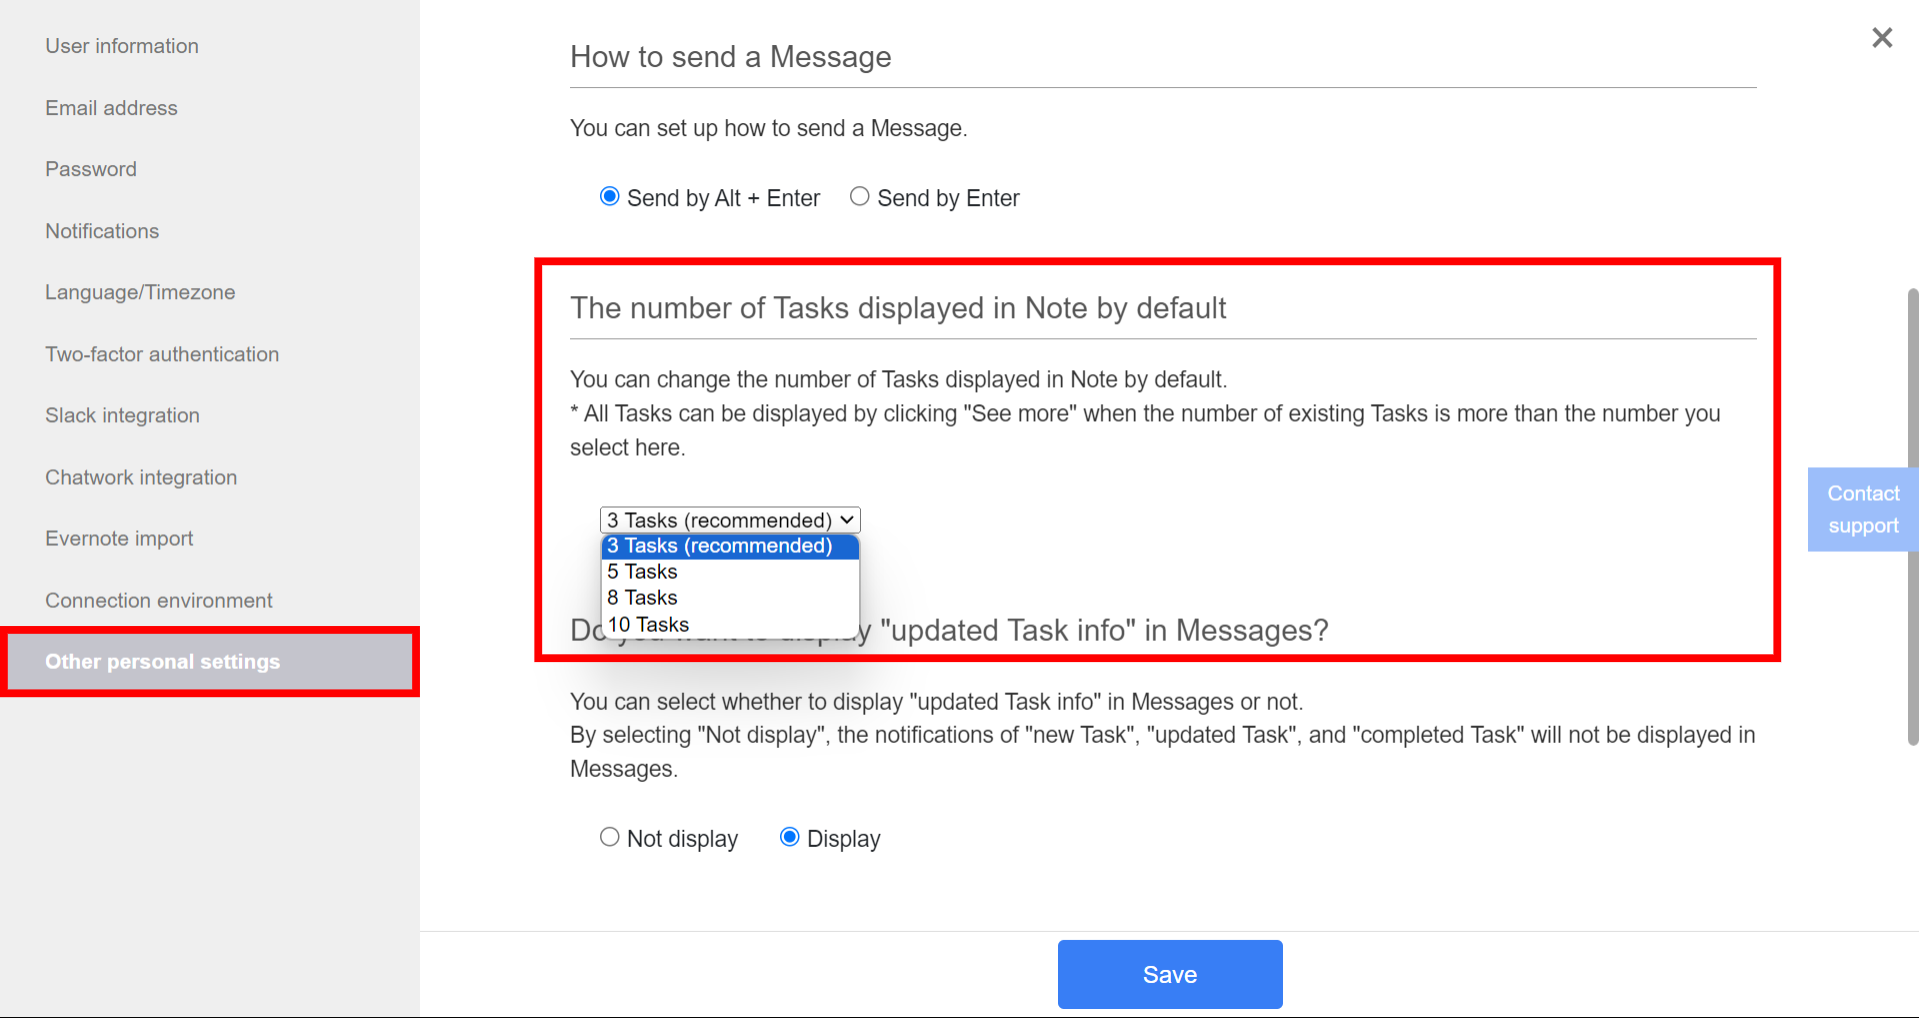This screenshot has width=1919, height=1018.
Task: Enable 'Send by Enter' option
Action: (x=859, y=196)
